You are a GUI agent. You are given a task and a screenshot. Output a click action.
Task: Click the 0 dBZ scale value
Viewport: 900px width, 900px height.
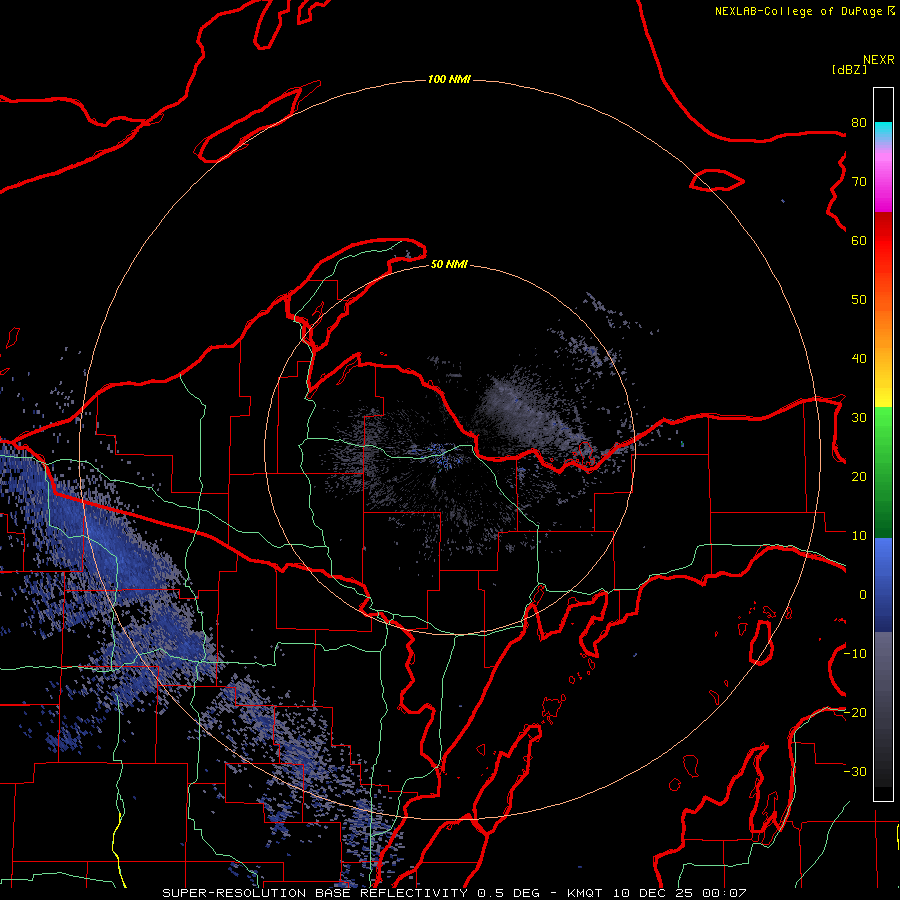[863, 595]
